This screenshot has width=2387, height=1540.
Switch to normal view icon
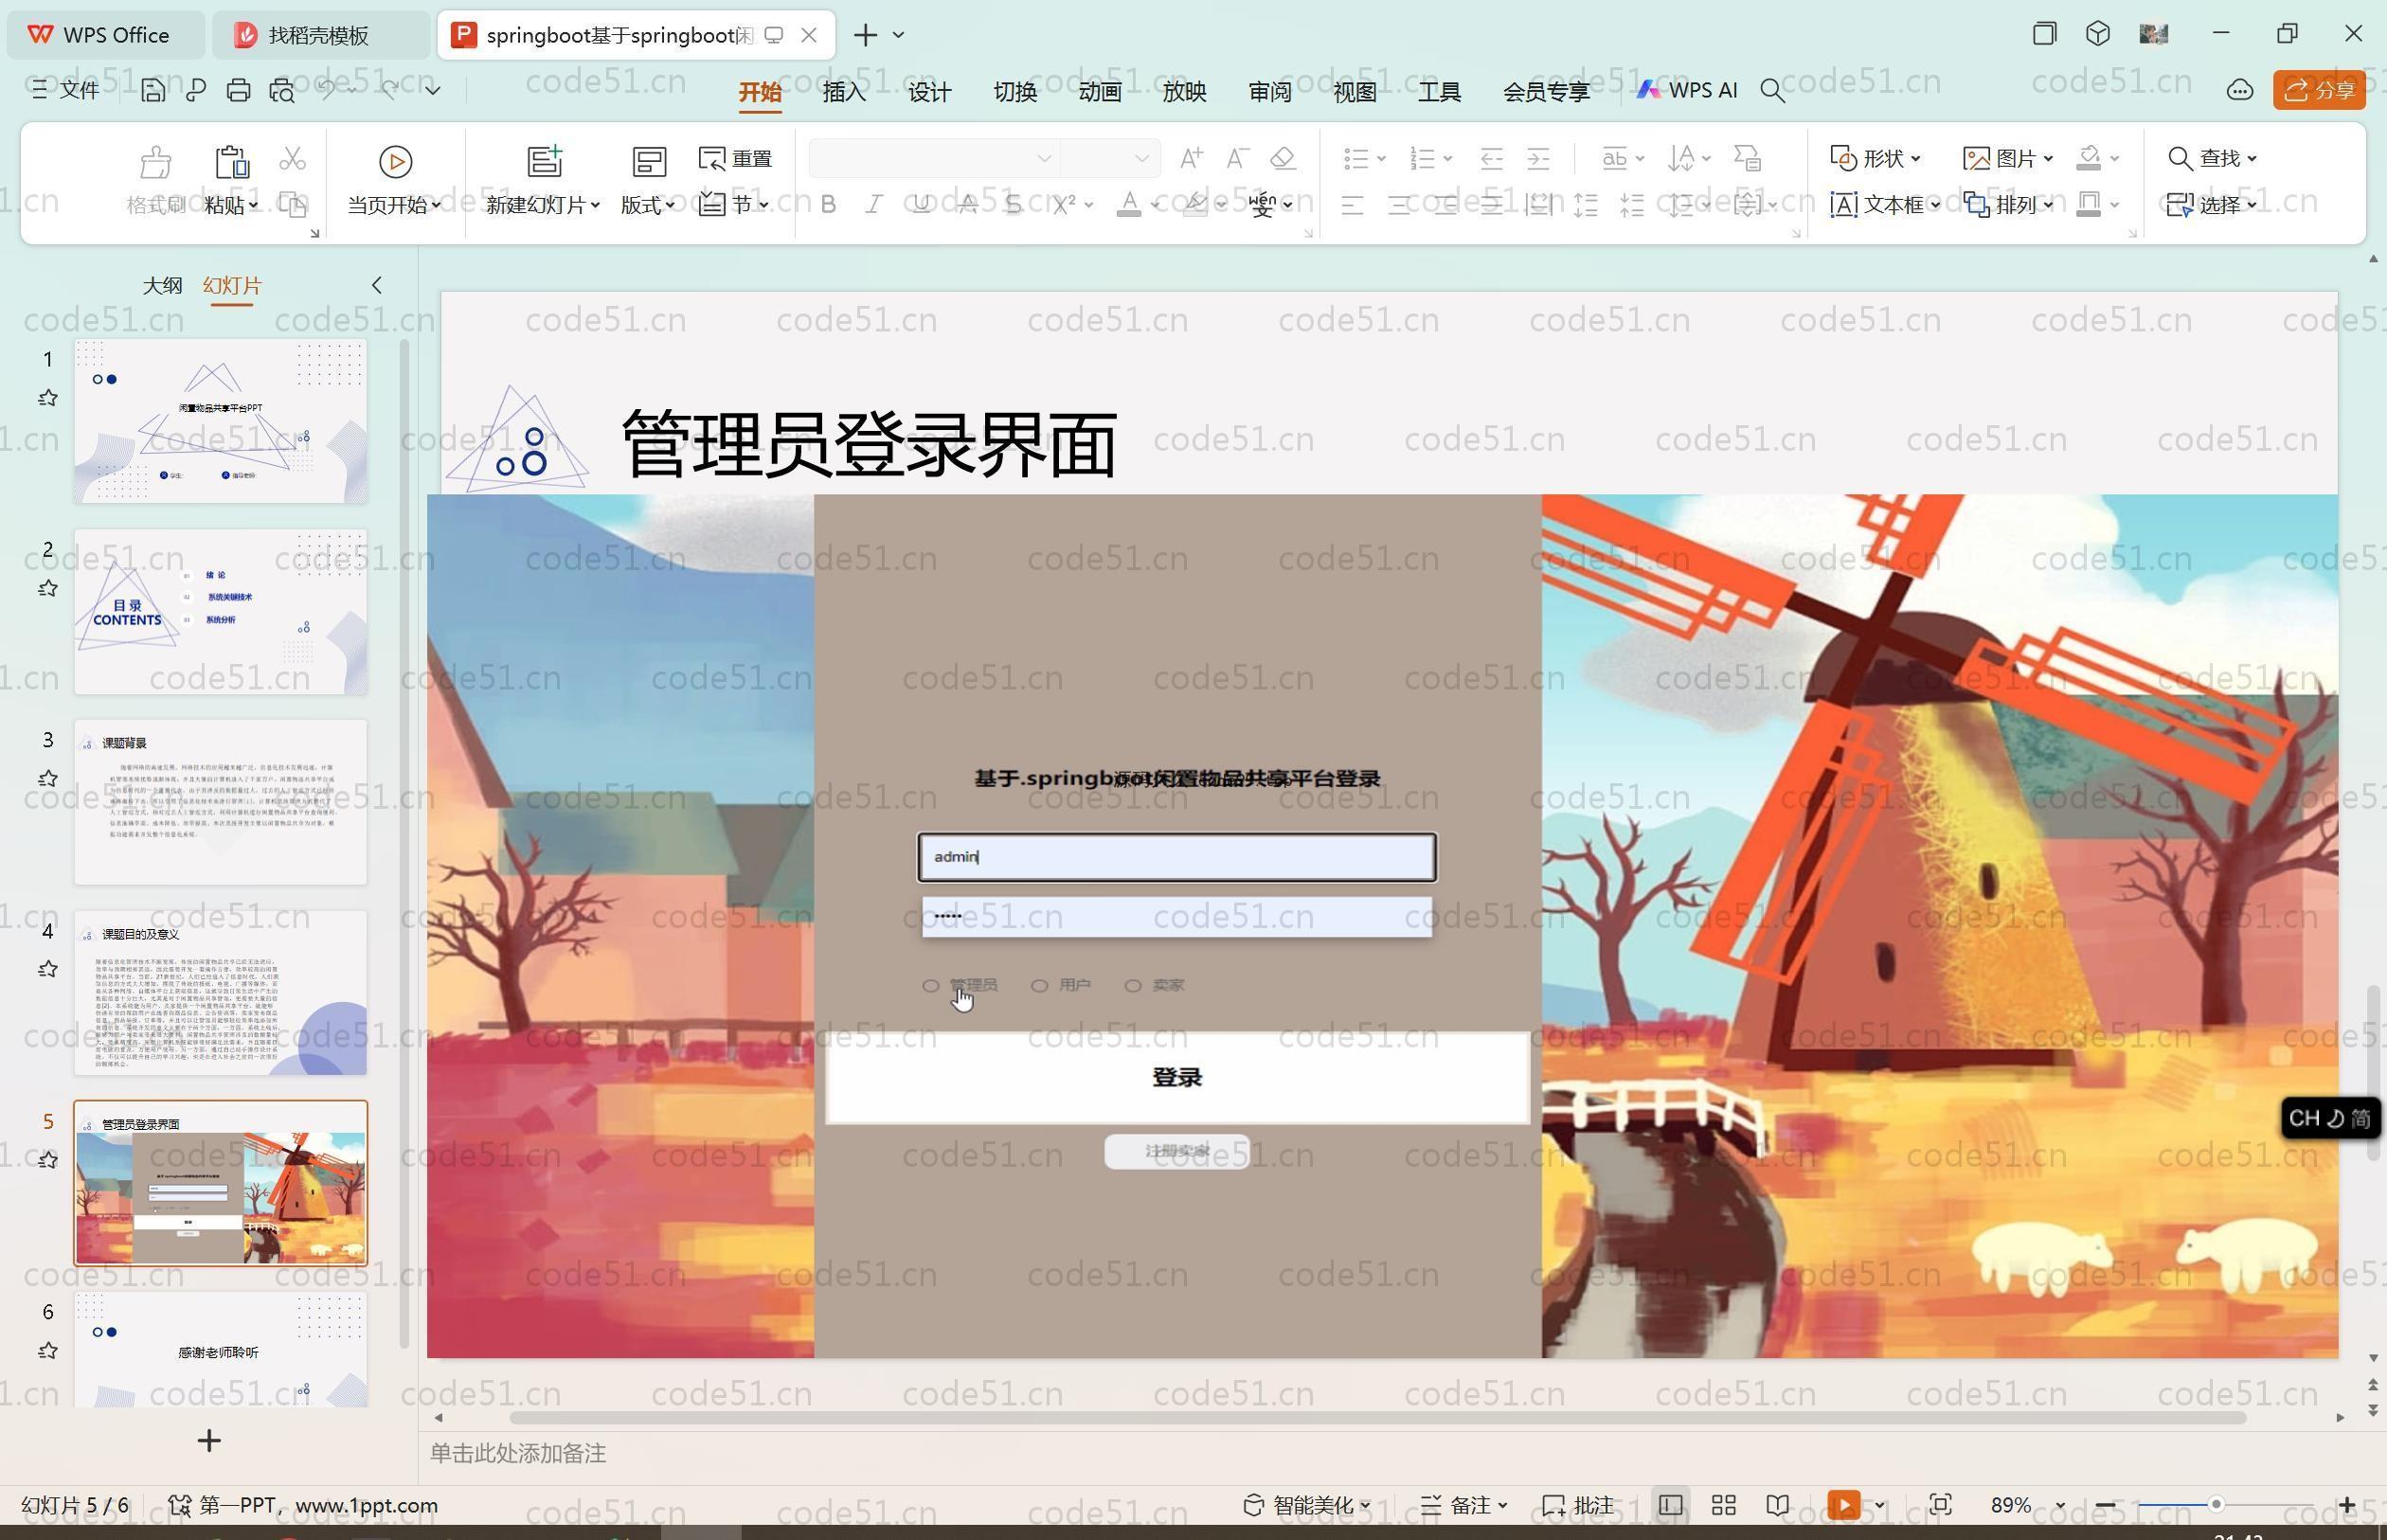(x=1670, y=1505)
